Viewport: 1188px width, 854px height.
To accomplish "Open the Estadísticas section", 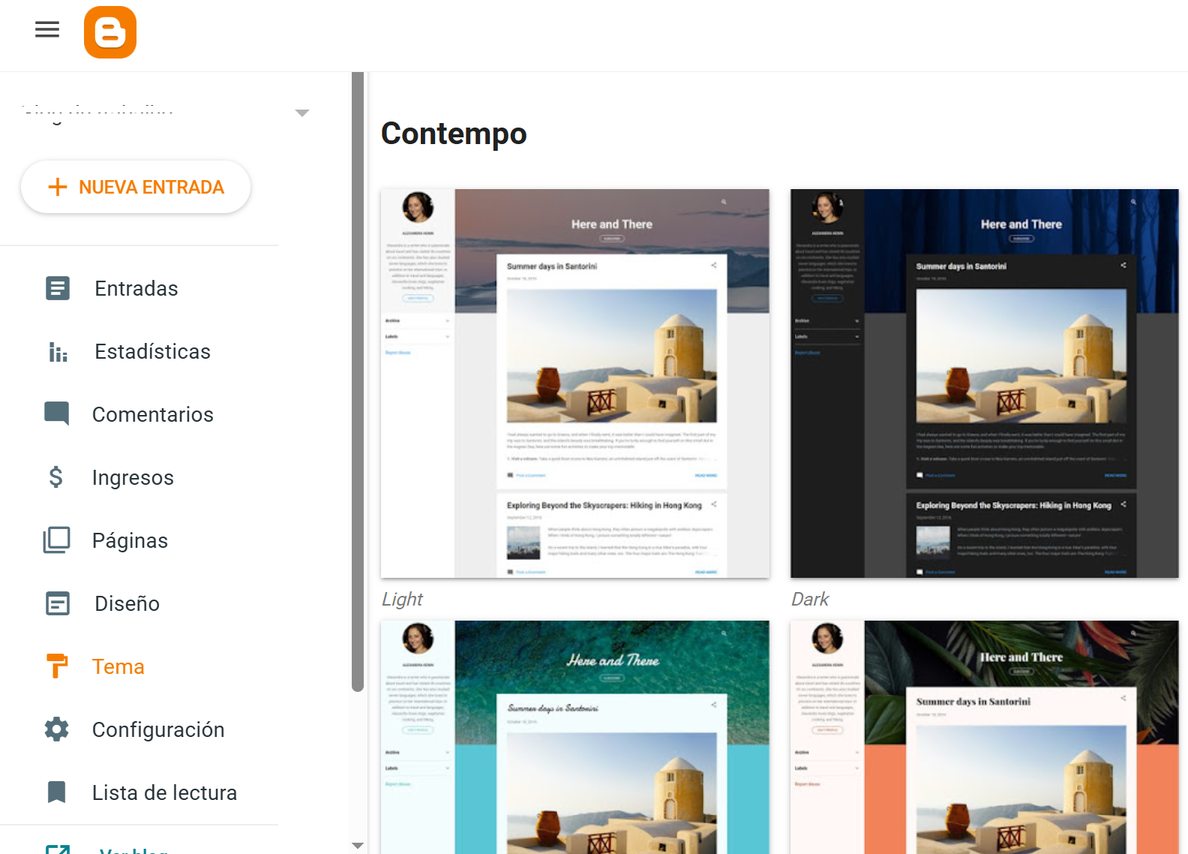I will (152, 352).
